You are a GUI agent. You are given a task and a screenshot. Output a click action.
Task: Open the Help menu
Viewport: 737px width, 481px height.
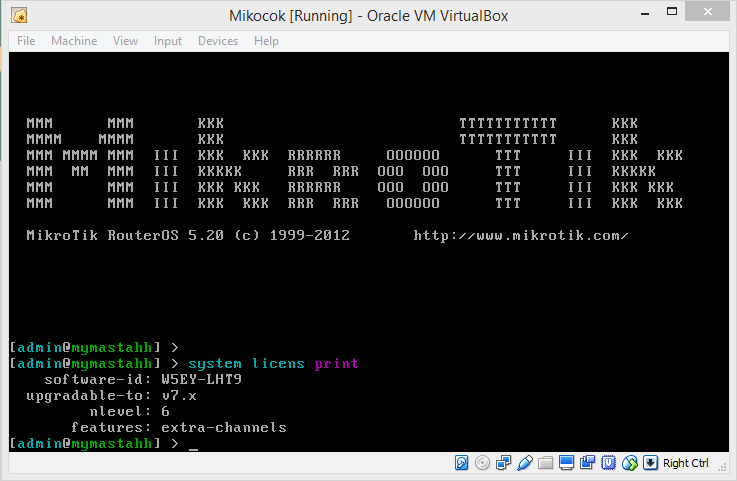[x=267, y=41]
